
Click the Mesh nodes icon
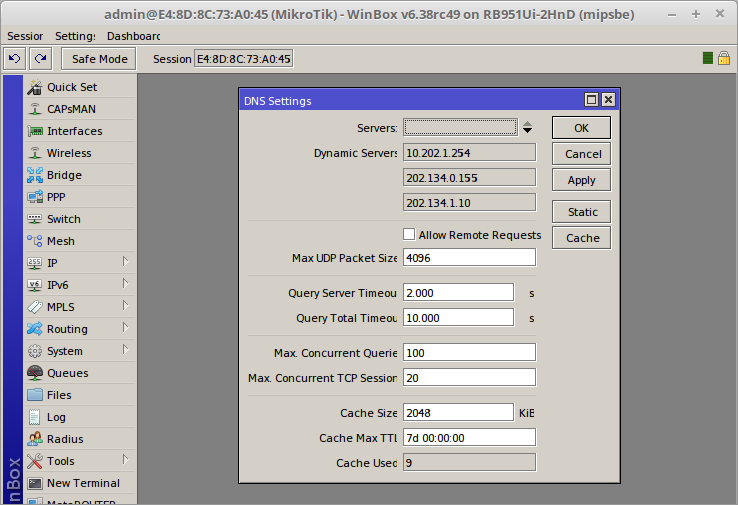click(35, 241)
